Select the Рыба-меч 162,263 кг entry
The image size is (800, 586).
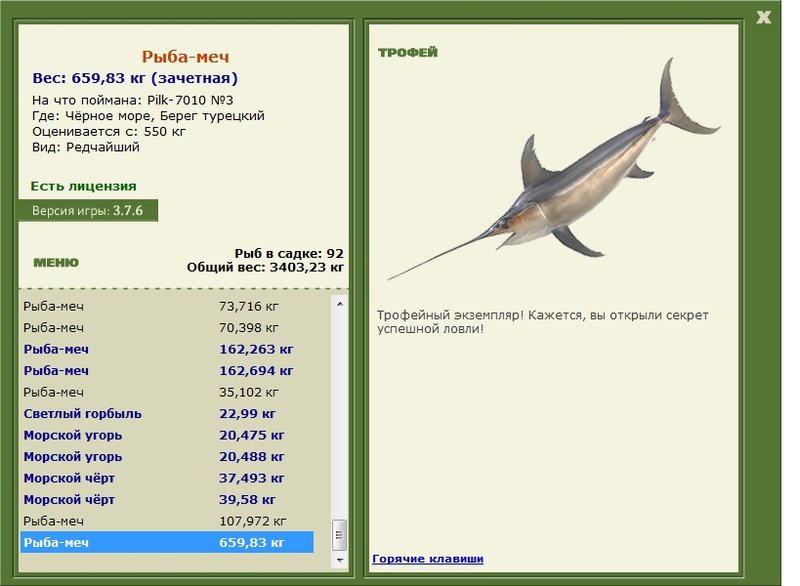tap(167, 349)
